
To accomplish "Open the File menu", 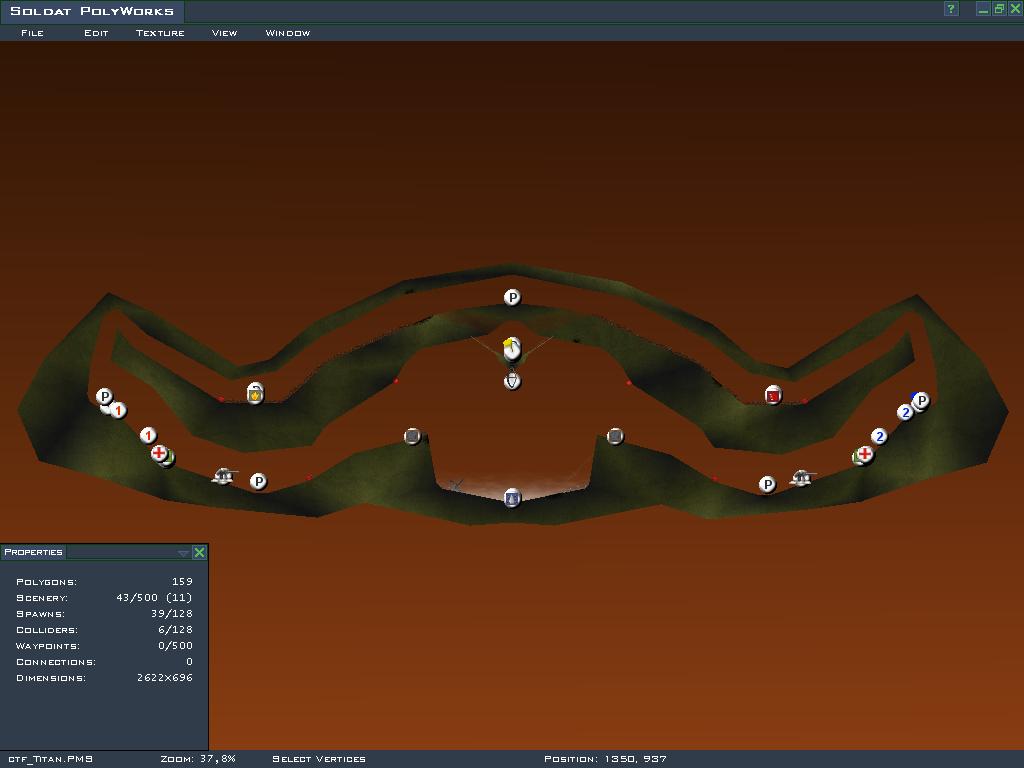I will (x=32, y=33).
